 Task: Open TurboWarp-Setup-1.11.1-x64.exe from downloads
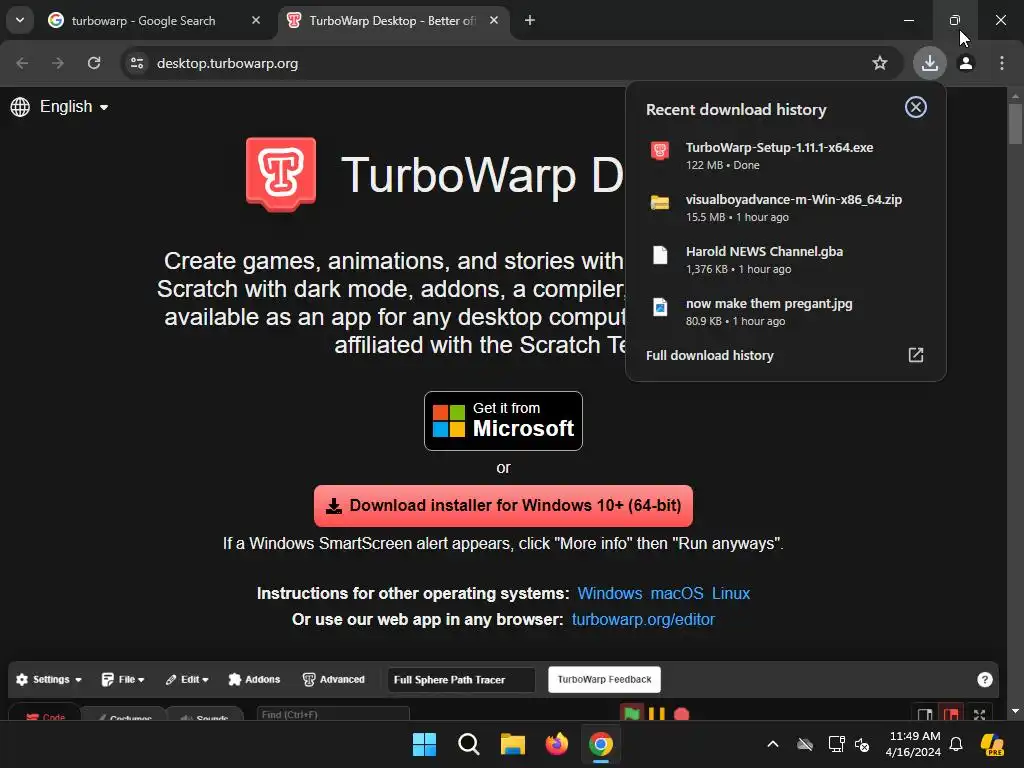tap(786, 155)
